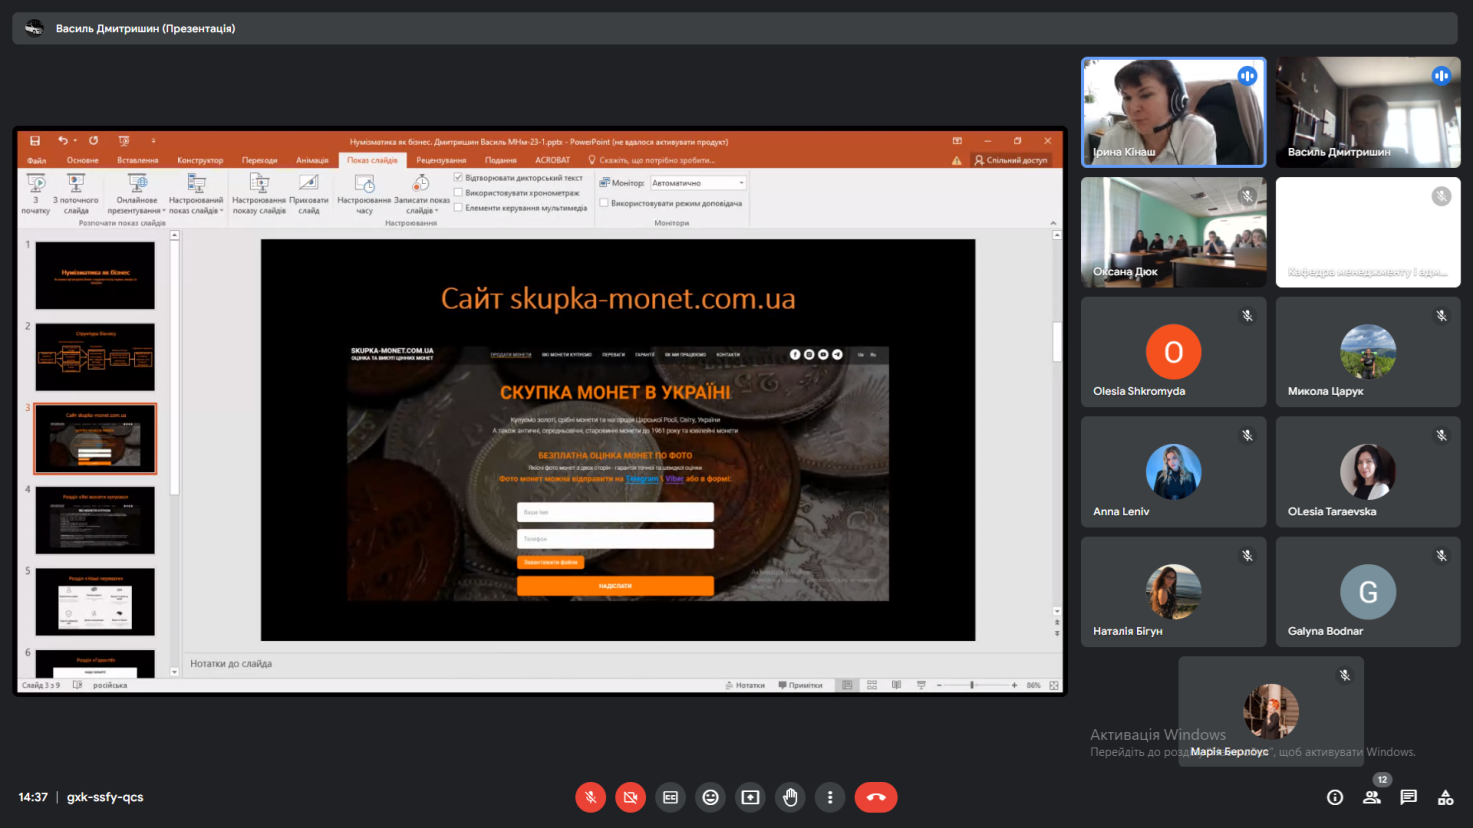
Task: Switch to the Основне ribbon tab
Action: [x=83, y=160]
